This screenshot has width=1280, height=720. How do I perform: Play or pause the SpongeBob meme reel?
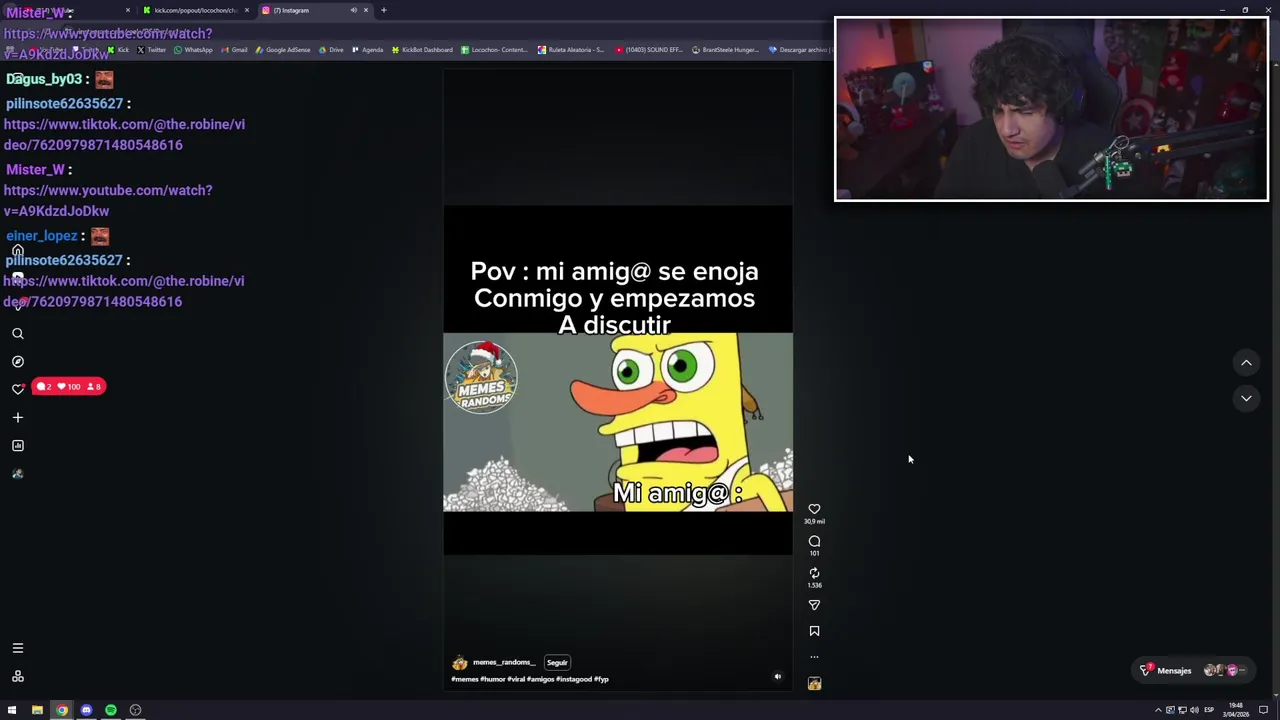coord(618,380)
